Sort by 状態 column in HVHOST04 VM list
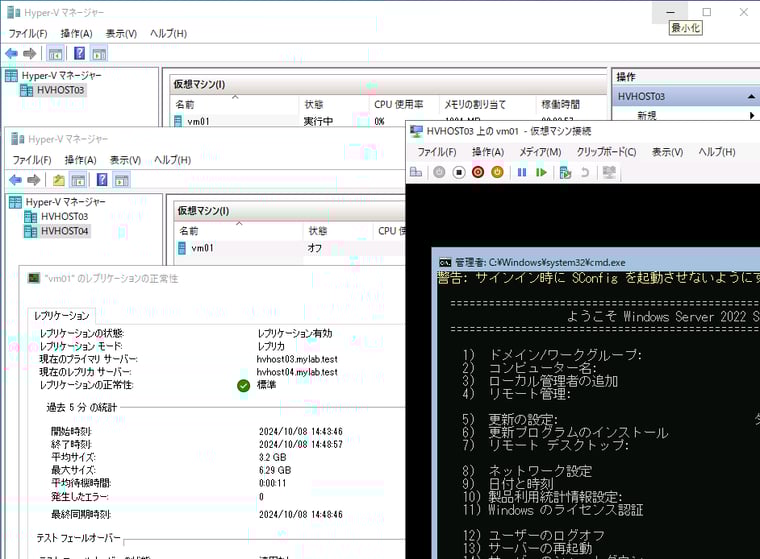The height and width of the screenshot is (559, 760). [338, 231]
